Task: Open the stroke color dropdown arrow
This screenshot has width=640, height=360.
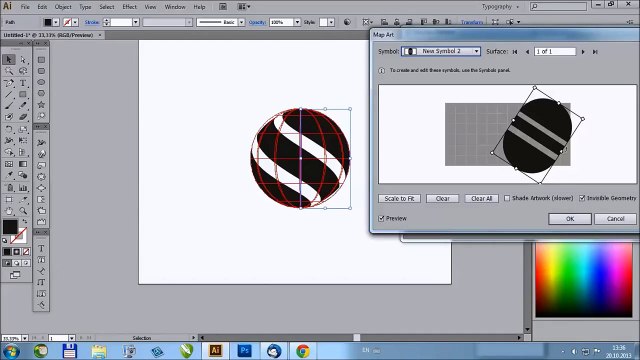Action: pyautogui.click(x=76, y=22)
